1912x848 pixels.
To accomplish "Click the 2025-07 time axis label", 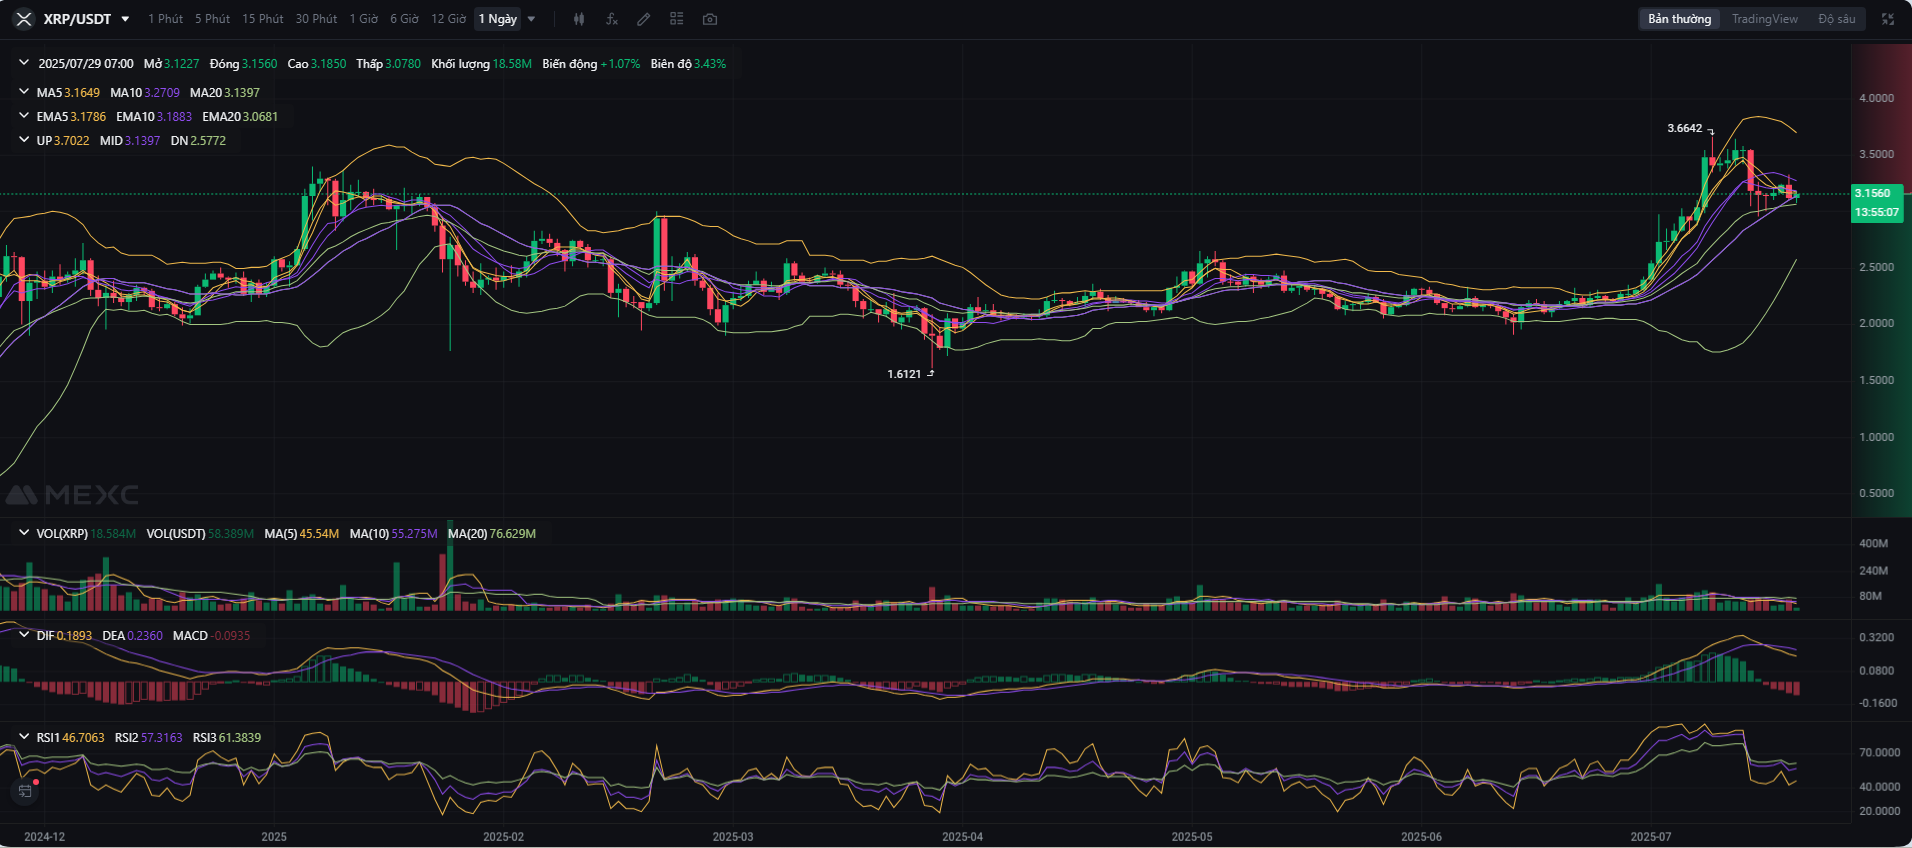I will [x=1650, y=836].
